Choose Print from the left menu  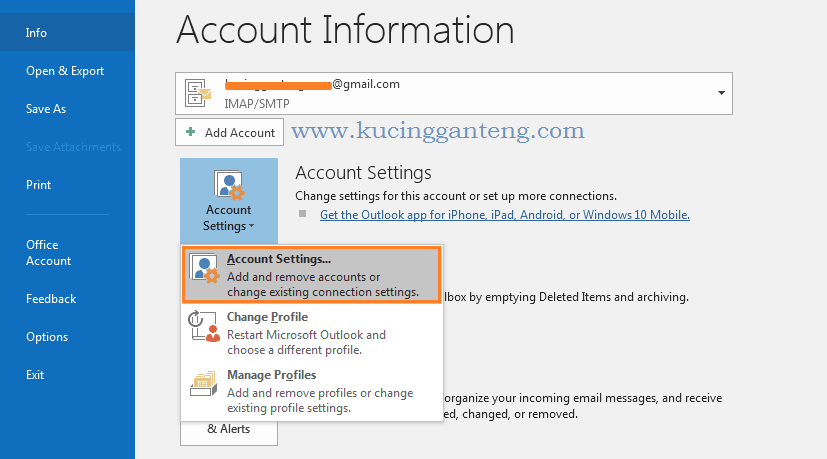coord(39,185)
